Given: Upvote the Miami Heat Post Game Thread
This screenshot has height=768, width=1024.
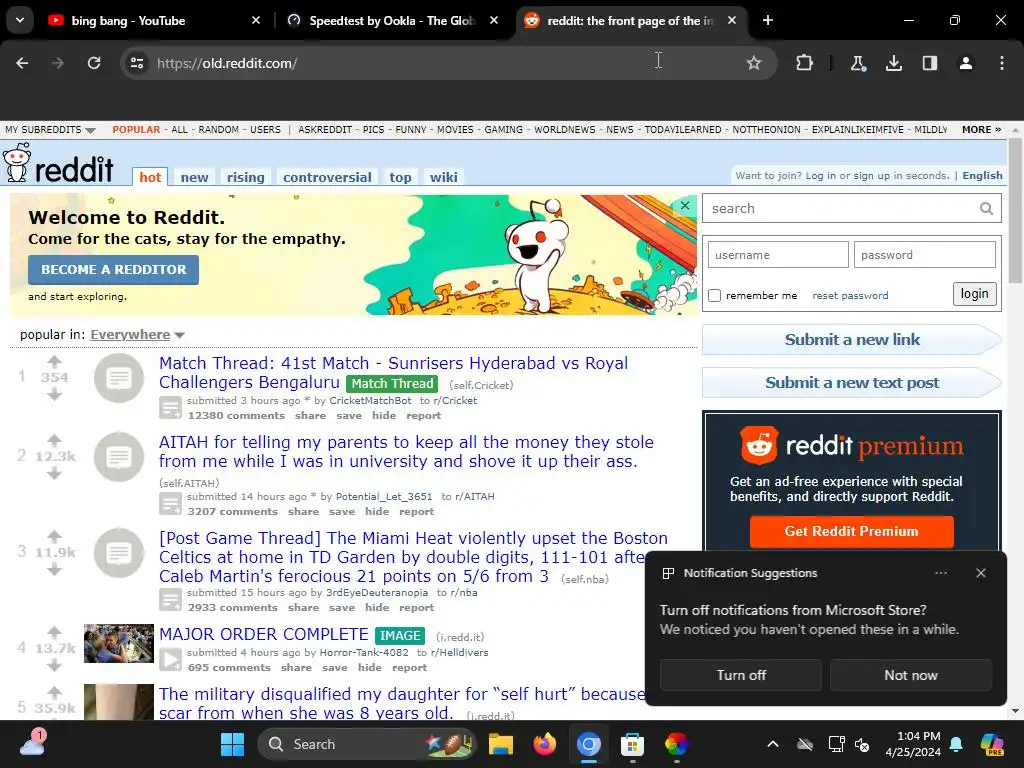Looking at the screenshot, I should pos(54,536).
